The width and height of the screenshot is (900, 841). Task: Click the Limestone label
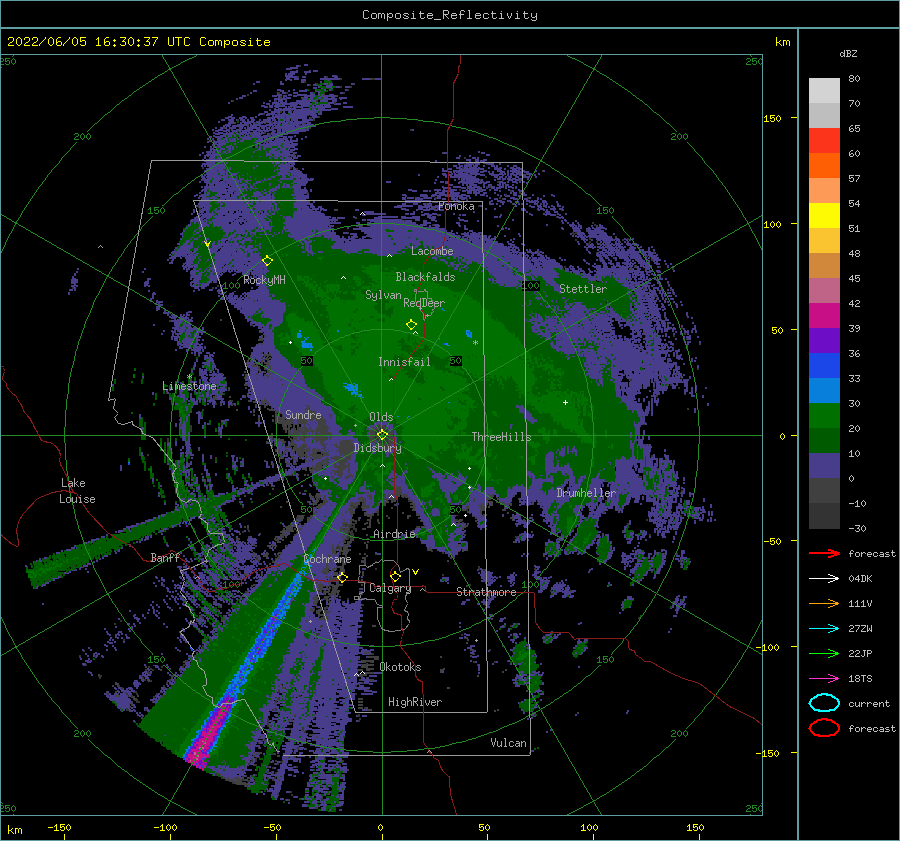pos(189,386)
